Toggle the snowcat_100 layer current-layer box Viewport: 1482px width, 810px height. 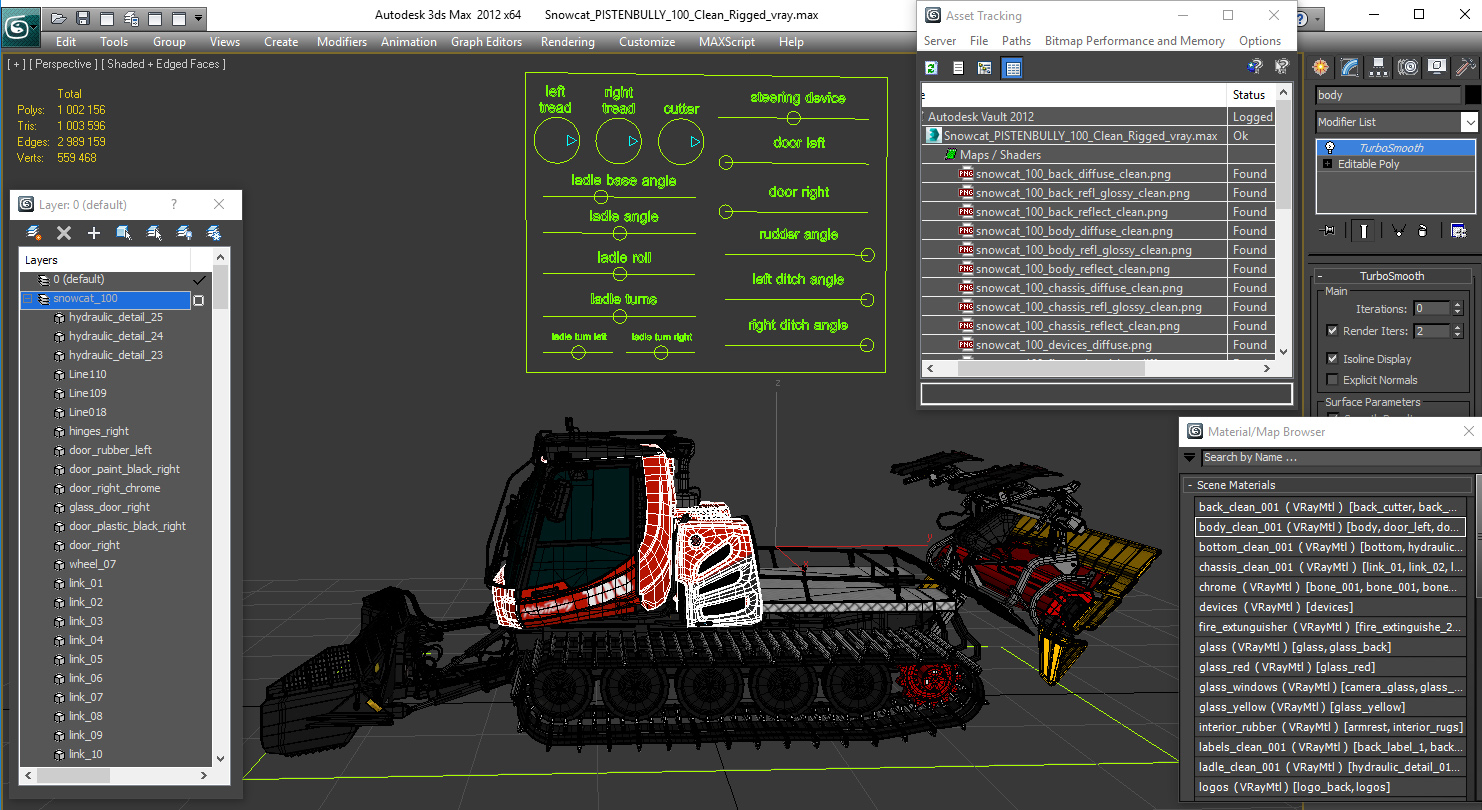(198, 299)
